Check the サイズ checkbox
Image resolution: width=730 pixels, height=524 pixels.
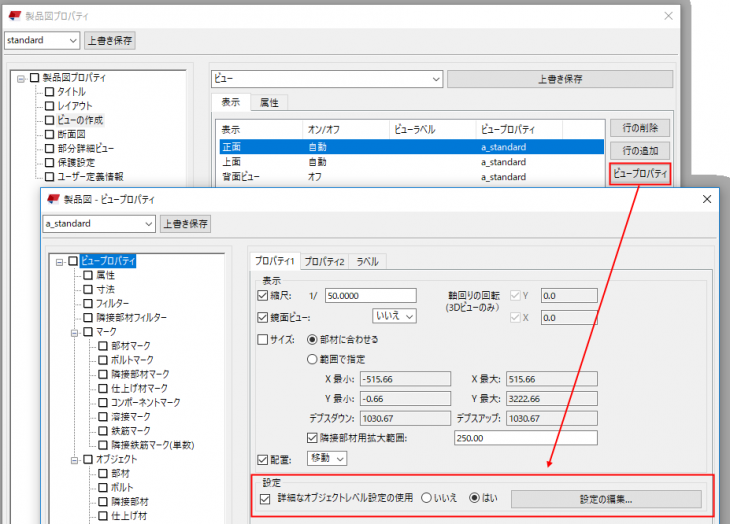(x=263, y=339)
